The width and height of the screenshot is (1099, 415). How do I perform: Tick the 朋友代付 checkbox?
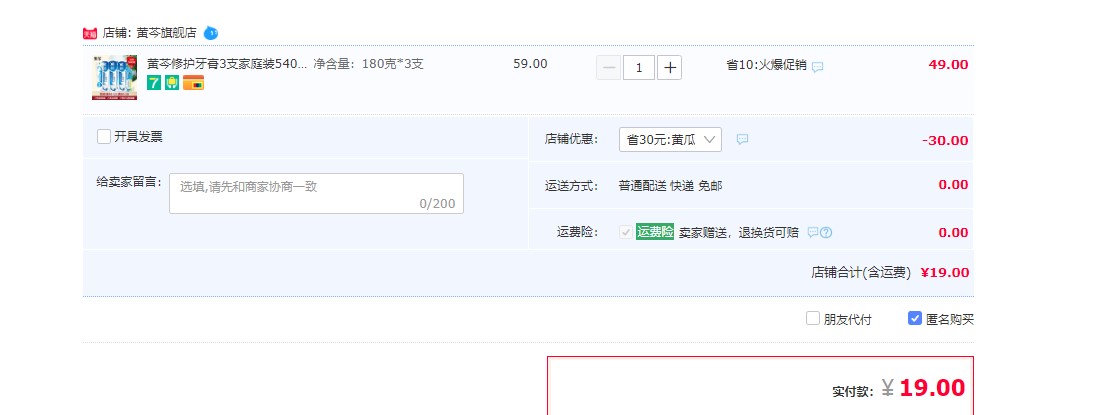[x=812, y=318]
